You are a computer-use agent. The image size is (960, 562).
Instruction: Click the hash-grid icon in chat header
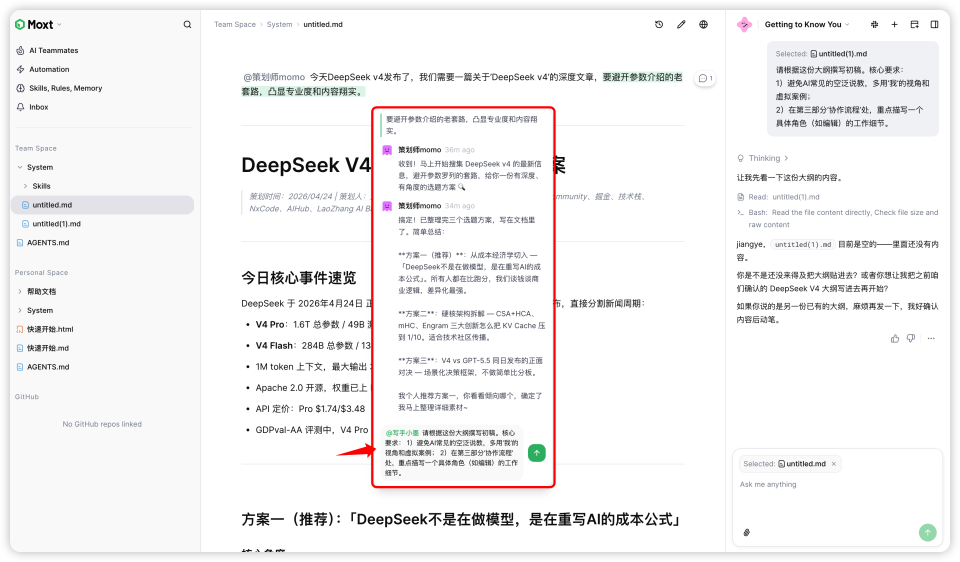[874, 24]
